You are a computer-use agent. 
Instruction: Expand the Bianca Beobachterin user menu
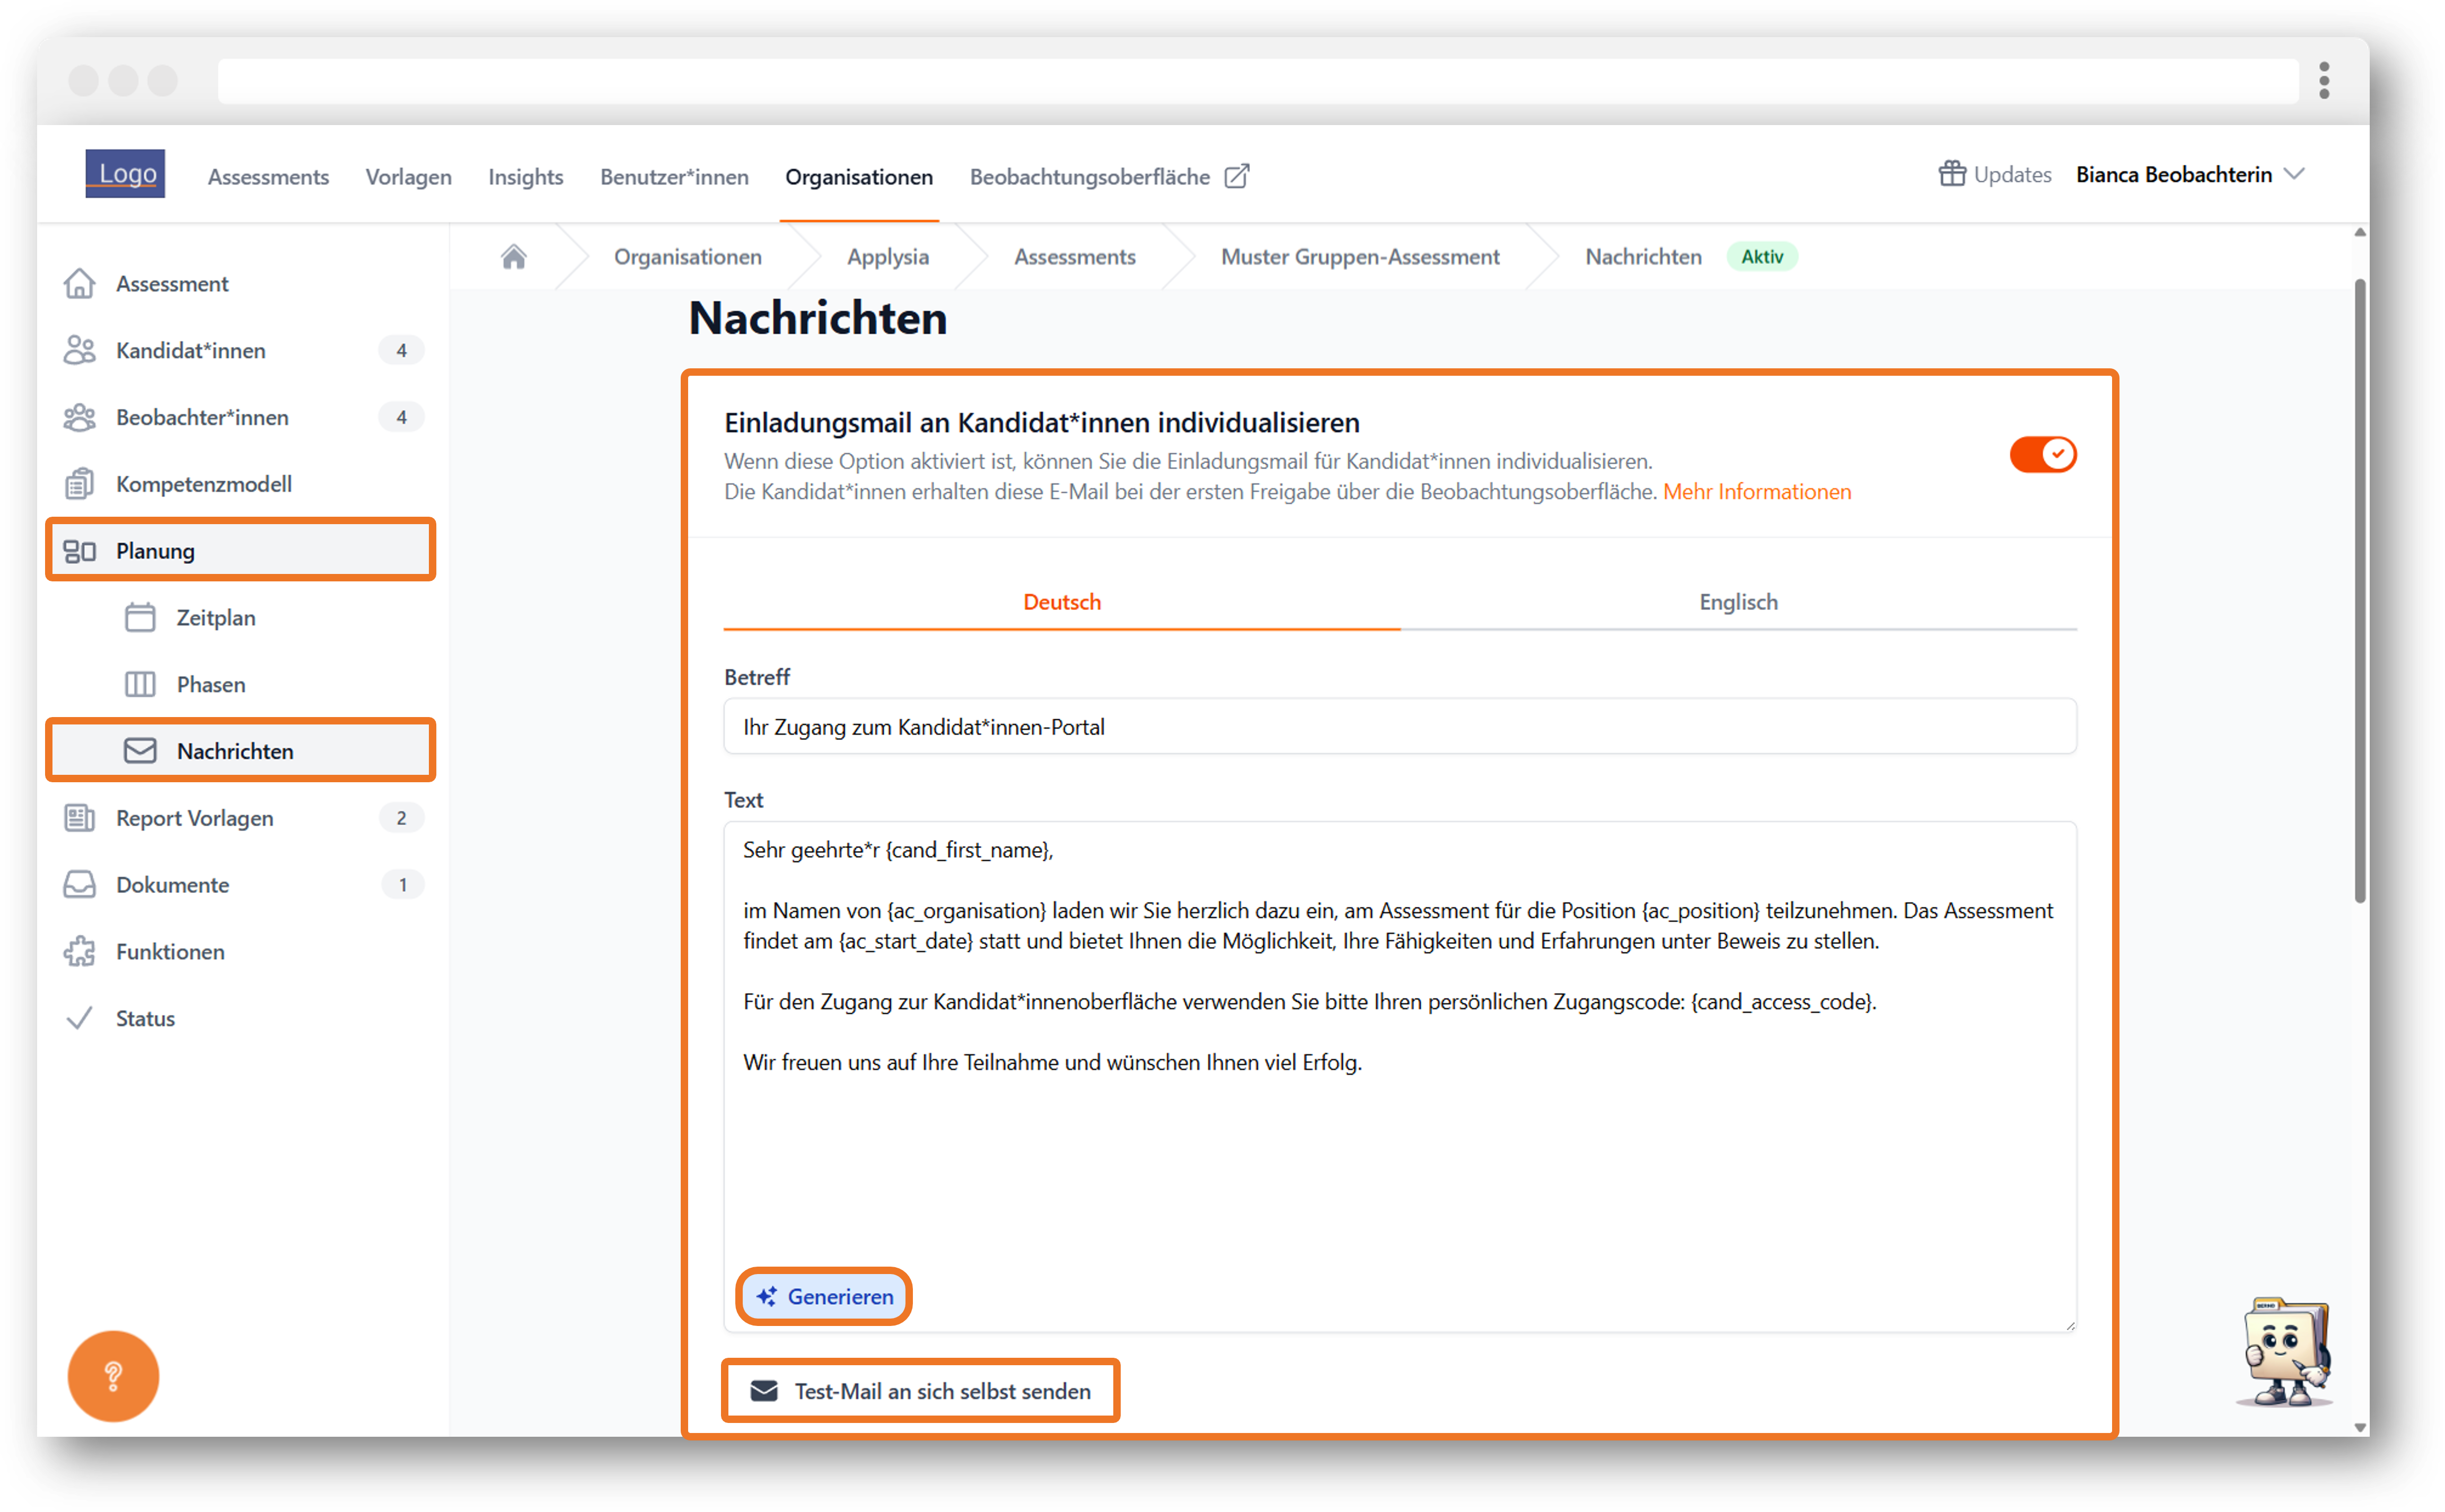point(2190,175)
